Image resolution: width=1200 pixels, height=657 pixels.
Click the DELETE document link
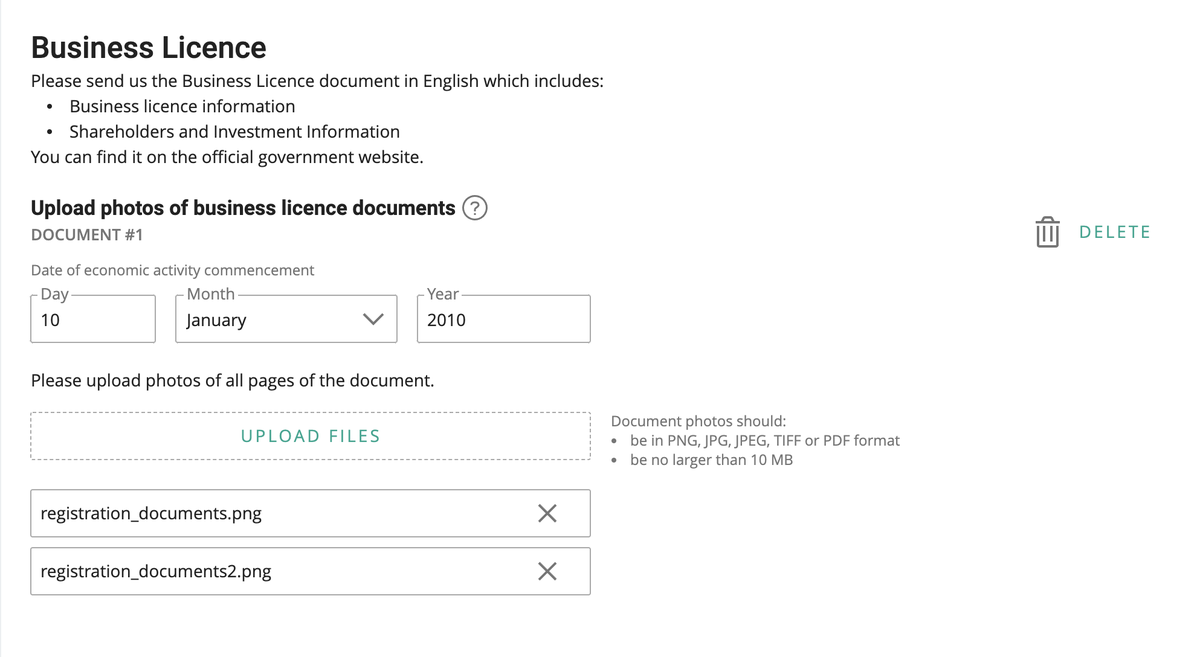1115,232
